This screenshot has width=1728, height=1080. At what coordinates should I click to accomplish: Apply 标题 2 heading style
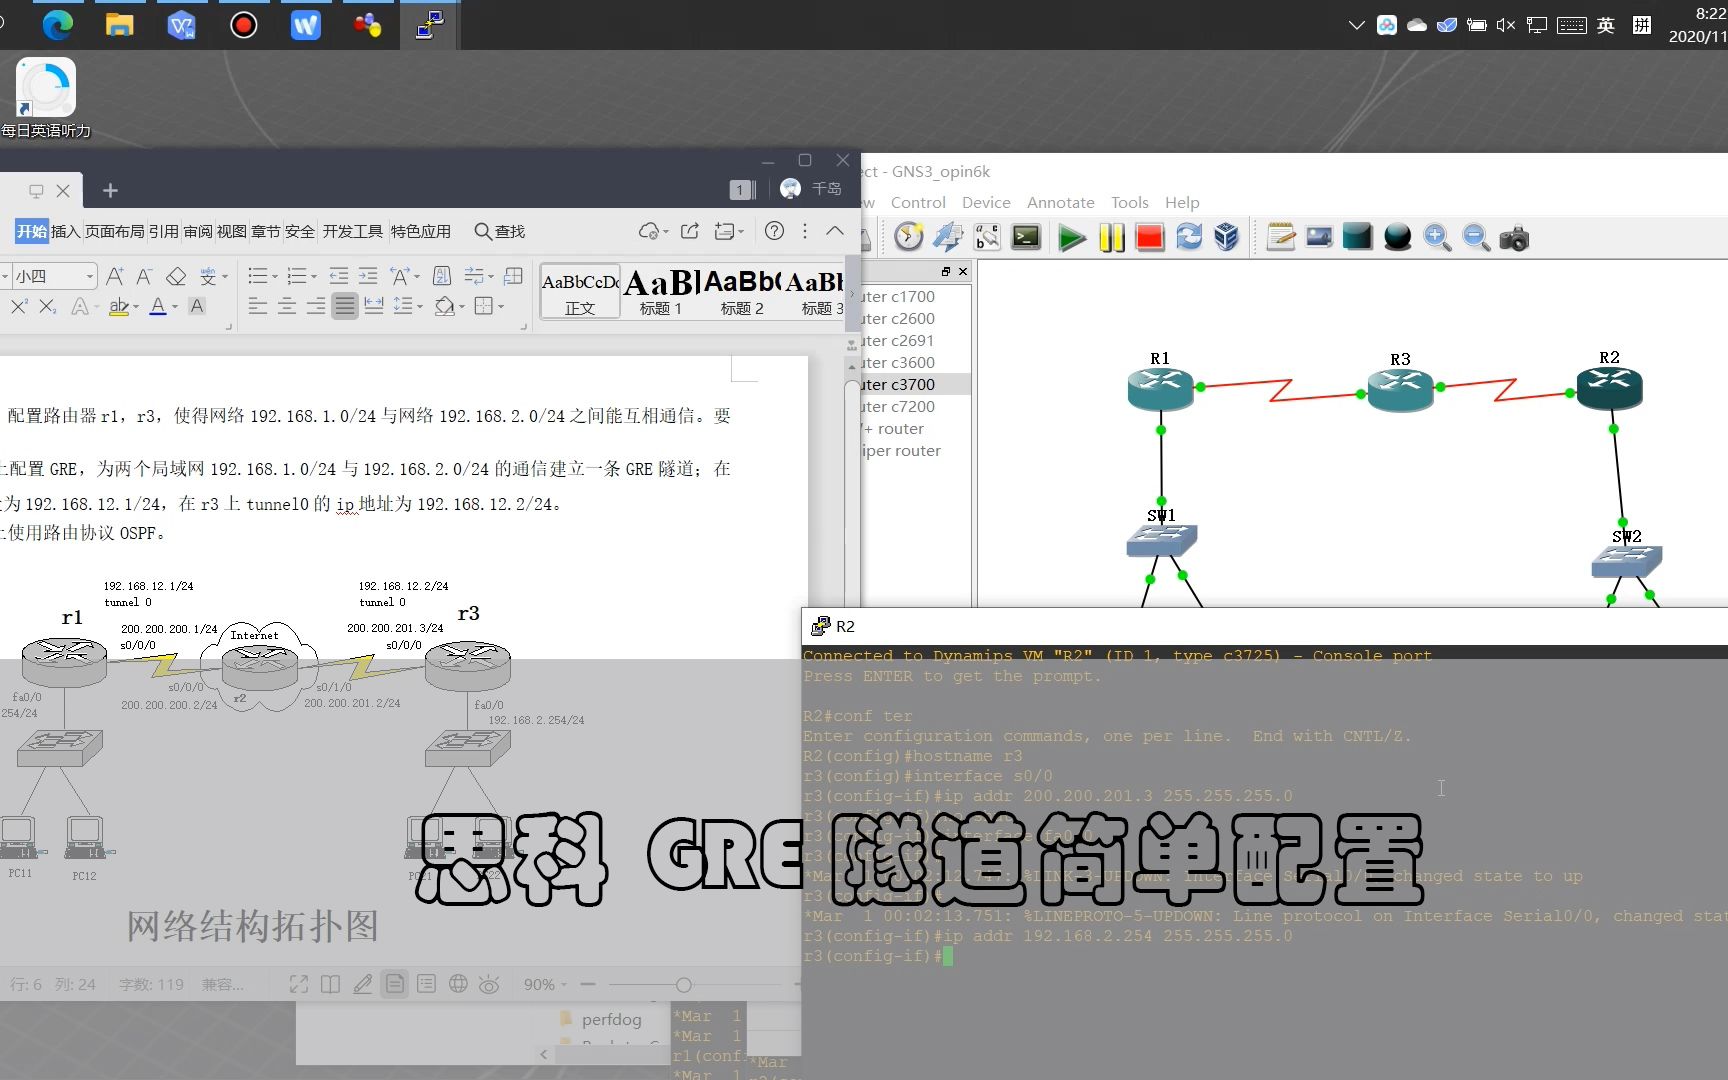click(742, 292)
